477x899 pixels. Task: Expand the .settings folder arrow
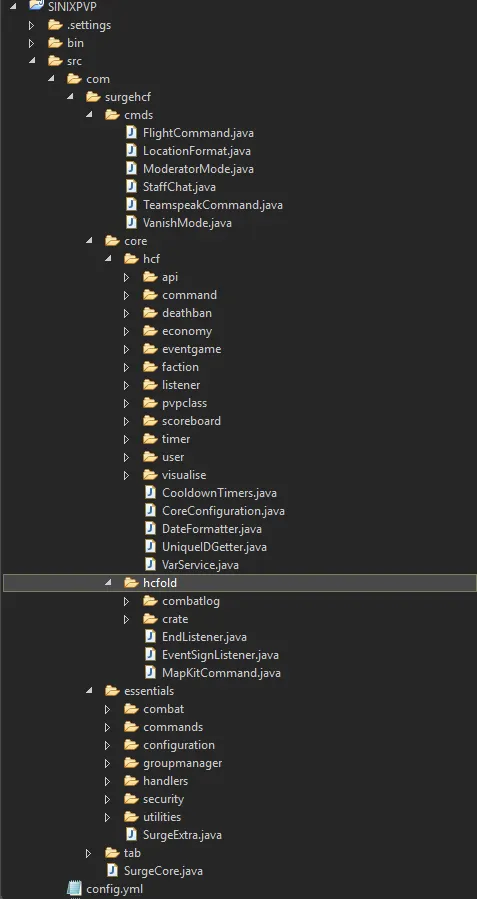point(32,25)
